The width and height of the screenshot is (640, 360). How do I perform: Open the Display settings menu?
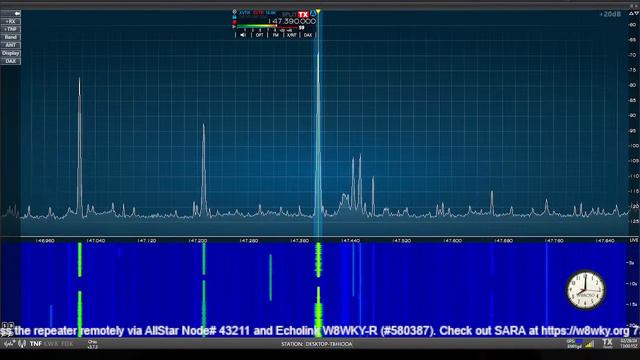tap(11, 53)
